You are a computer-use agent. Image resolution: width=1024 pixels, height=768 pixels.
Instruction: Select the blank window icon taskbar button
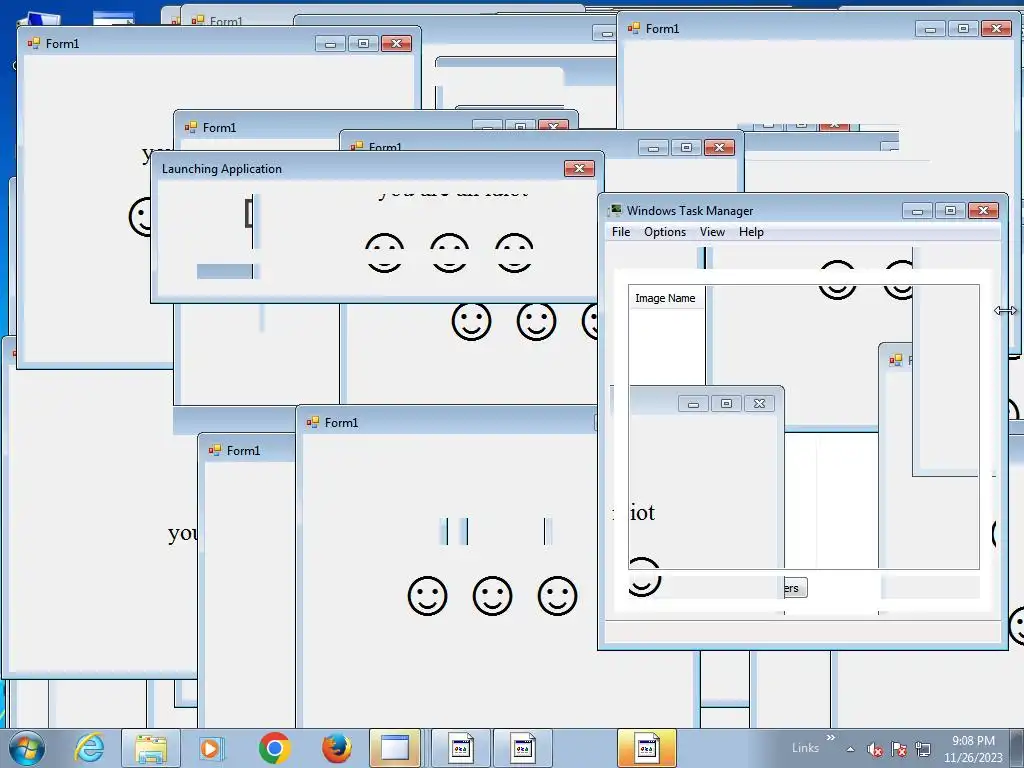(394, 748)
